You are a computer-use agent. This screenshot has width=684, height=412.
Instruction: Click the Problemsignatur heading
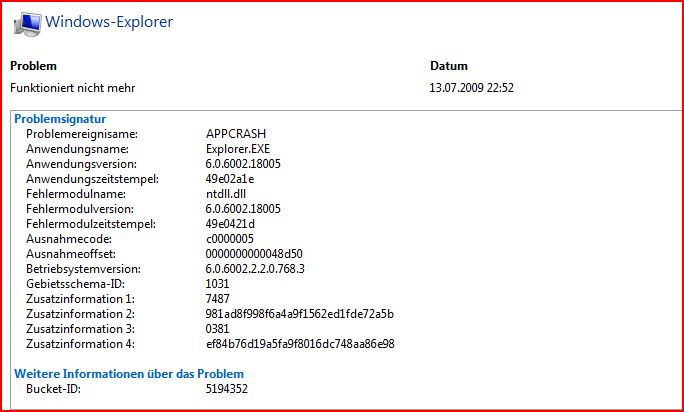60,119
